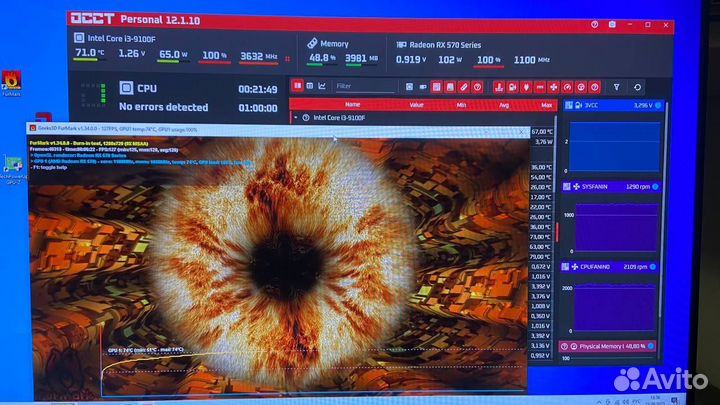Click the Avg column header
Screen dimensions: 720x405
tap(504, 104)
